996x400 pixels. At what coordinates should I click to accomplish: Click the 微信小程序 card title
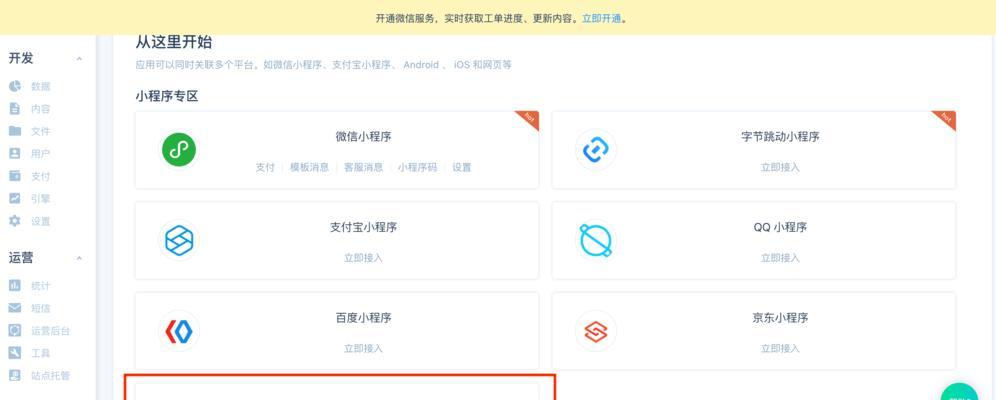[x=363, y=136]
